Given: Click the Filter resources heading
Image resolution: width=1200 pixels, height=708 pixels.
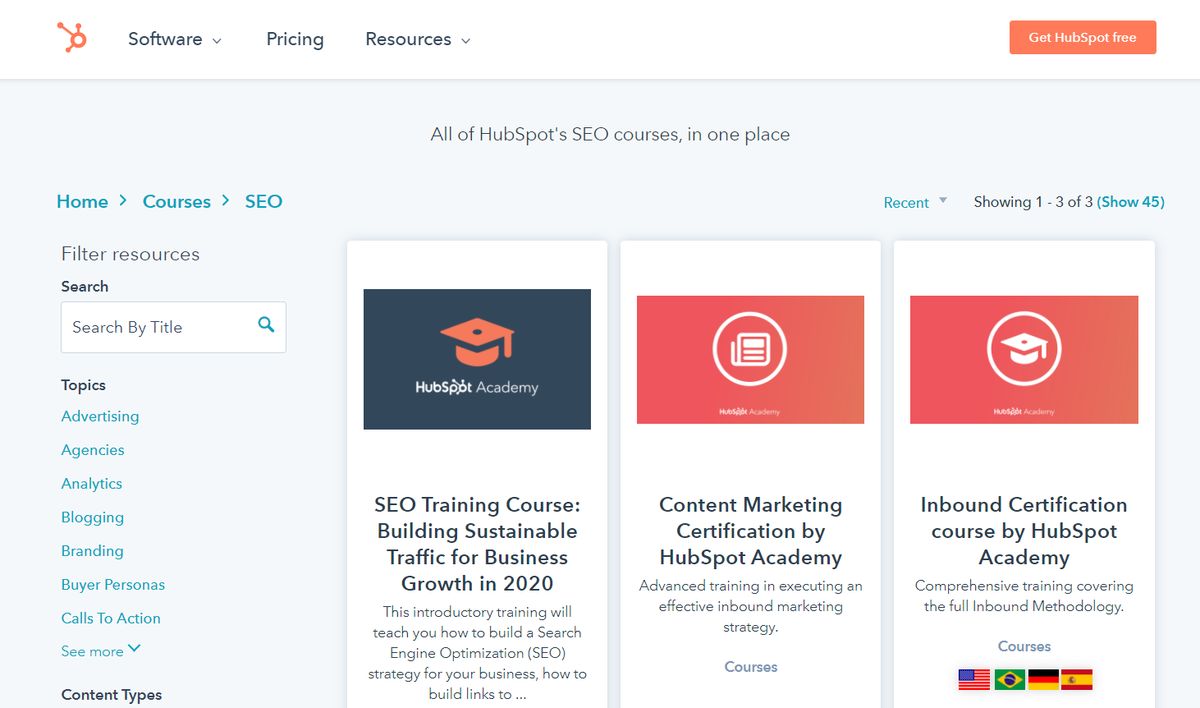Looking at the screenshot, I should coord(130,254).
